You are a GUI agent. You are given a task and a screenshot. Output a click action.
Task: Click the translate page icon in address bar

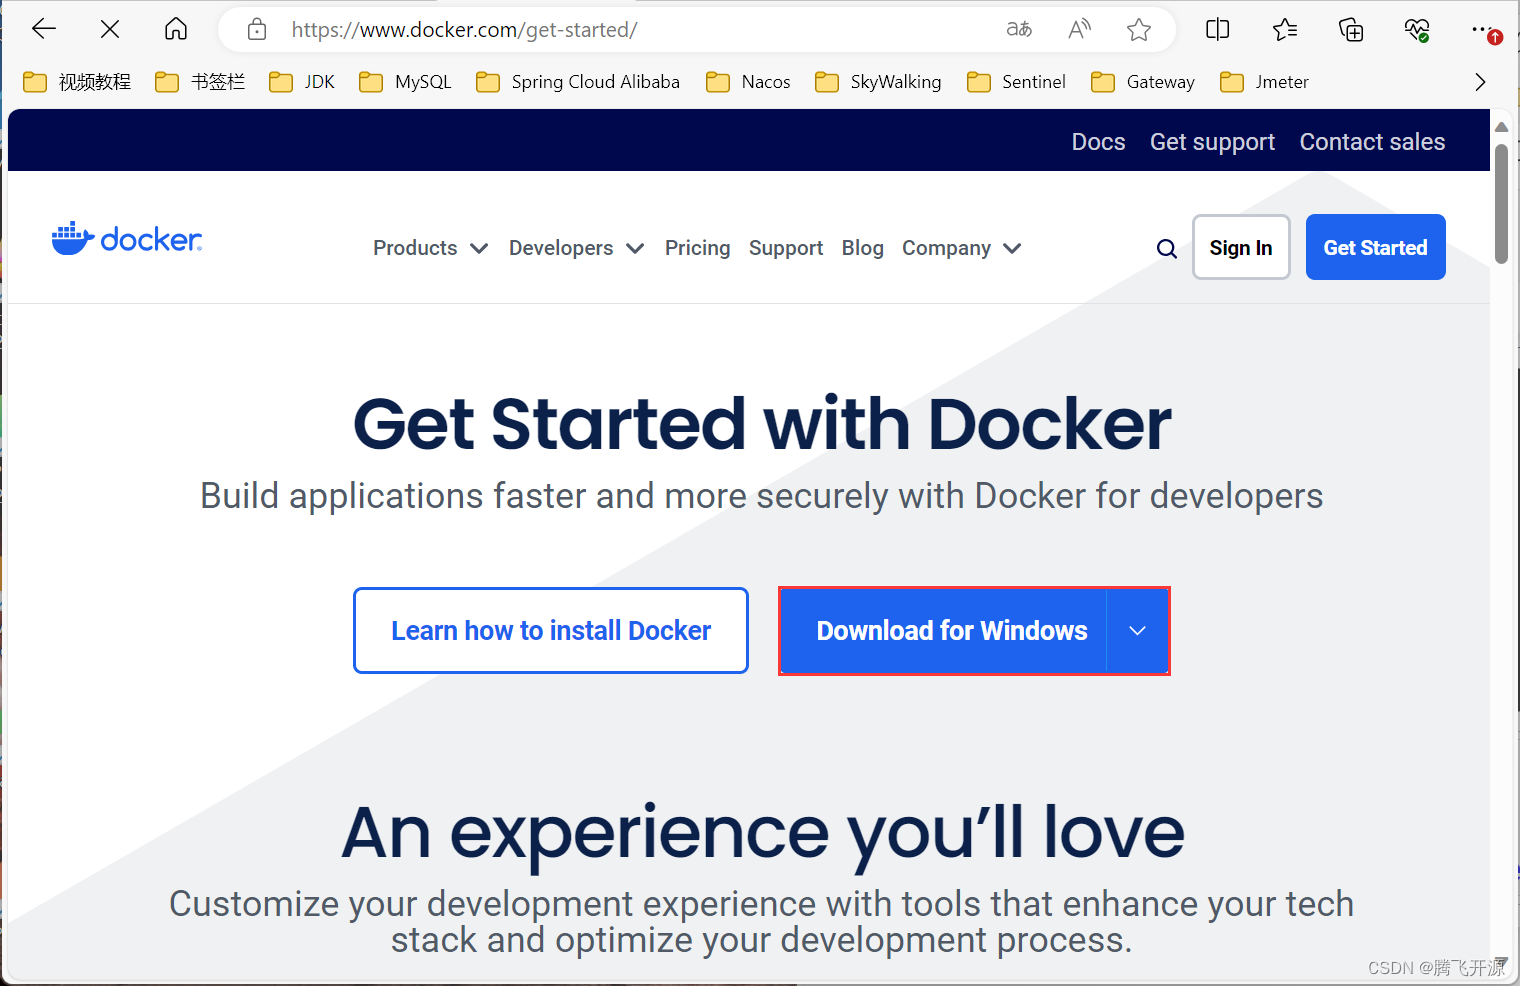pos(1019,30)
